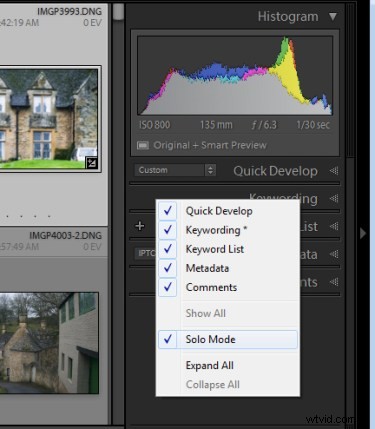Viewport: 375px width, 429px height.
Task: Expand the Comments panel arrow
Action: (x=334, y=282)
